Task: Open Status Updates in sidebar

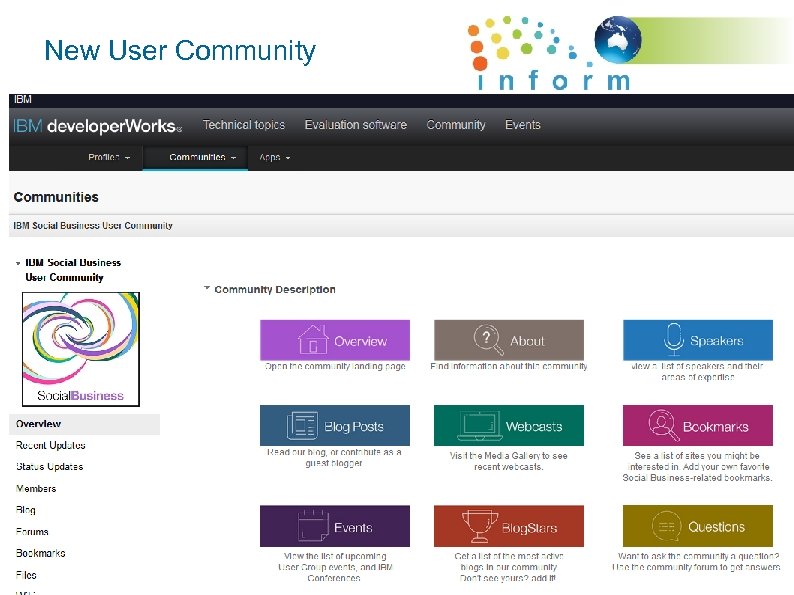Action: pos(50,466)
